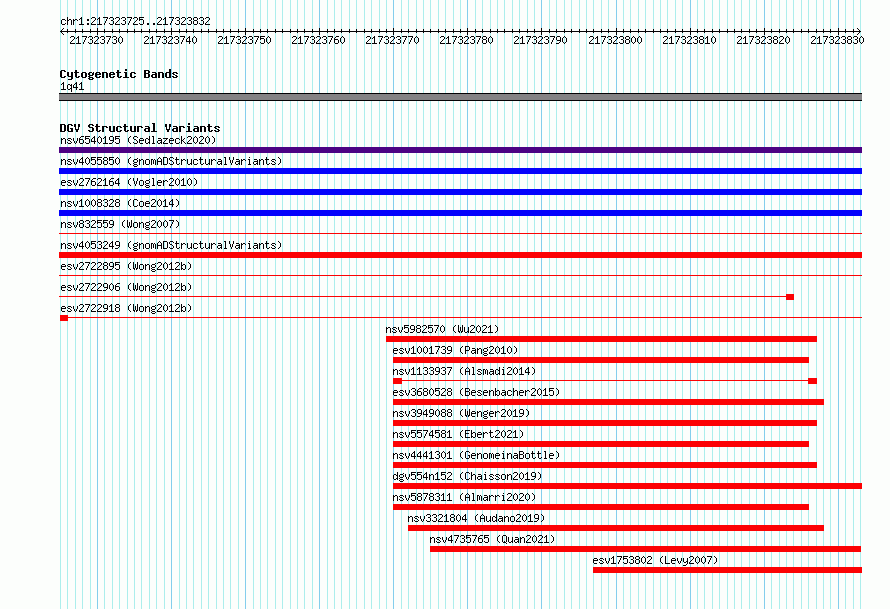Click the chr1:217323725..217323832 region label

tap(135, 21)
